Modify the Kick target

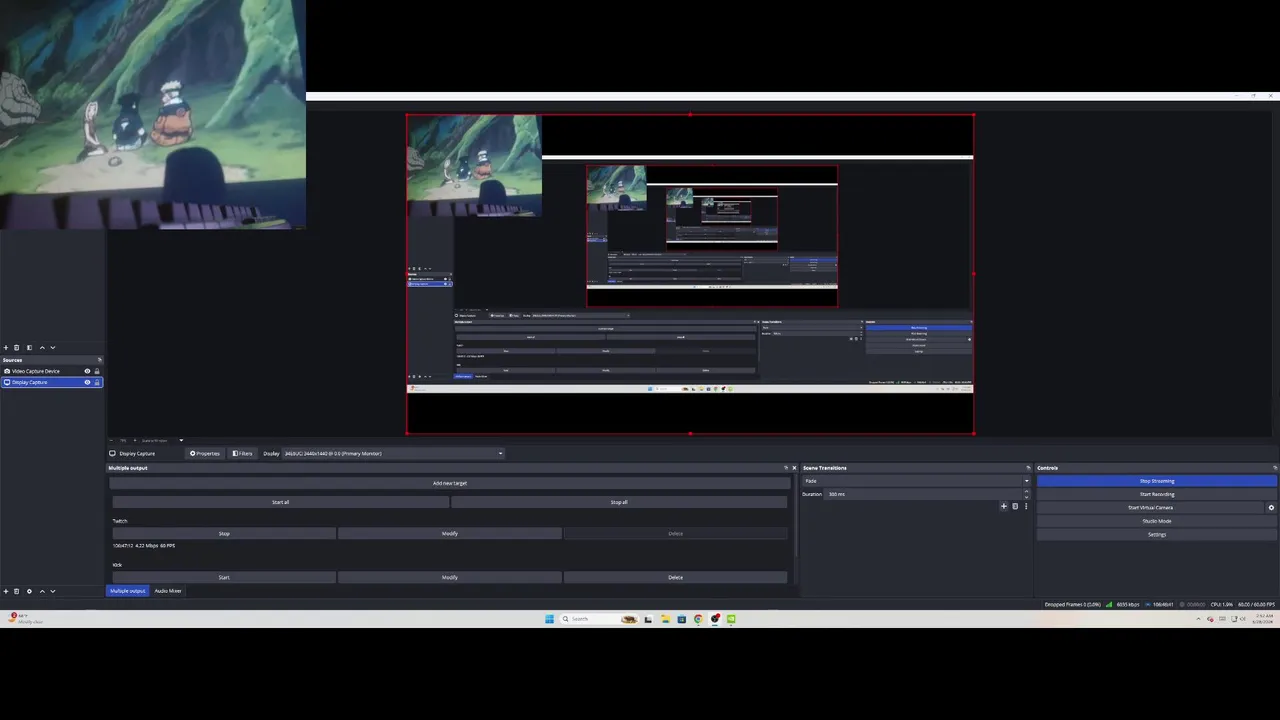[450, 577]
